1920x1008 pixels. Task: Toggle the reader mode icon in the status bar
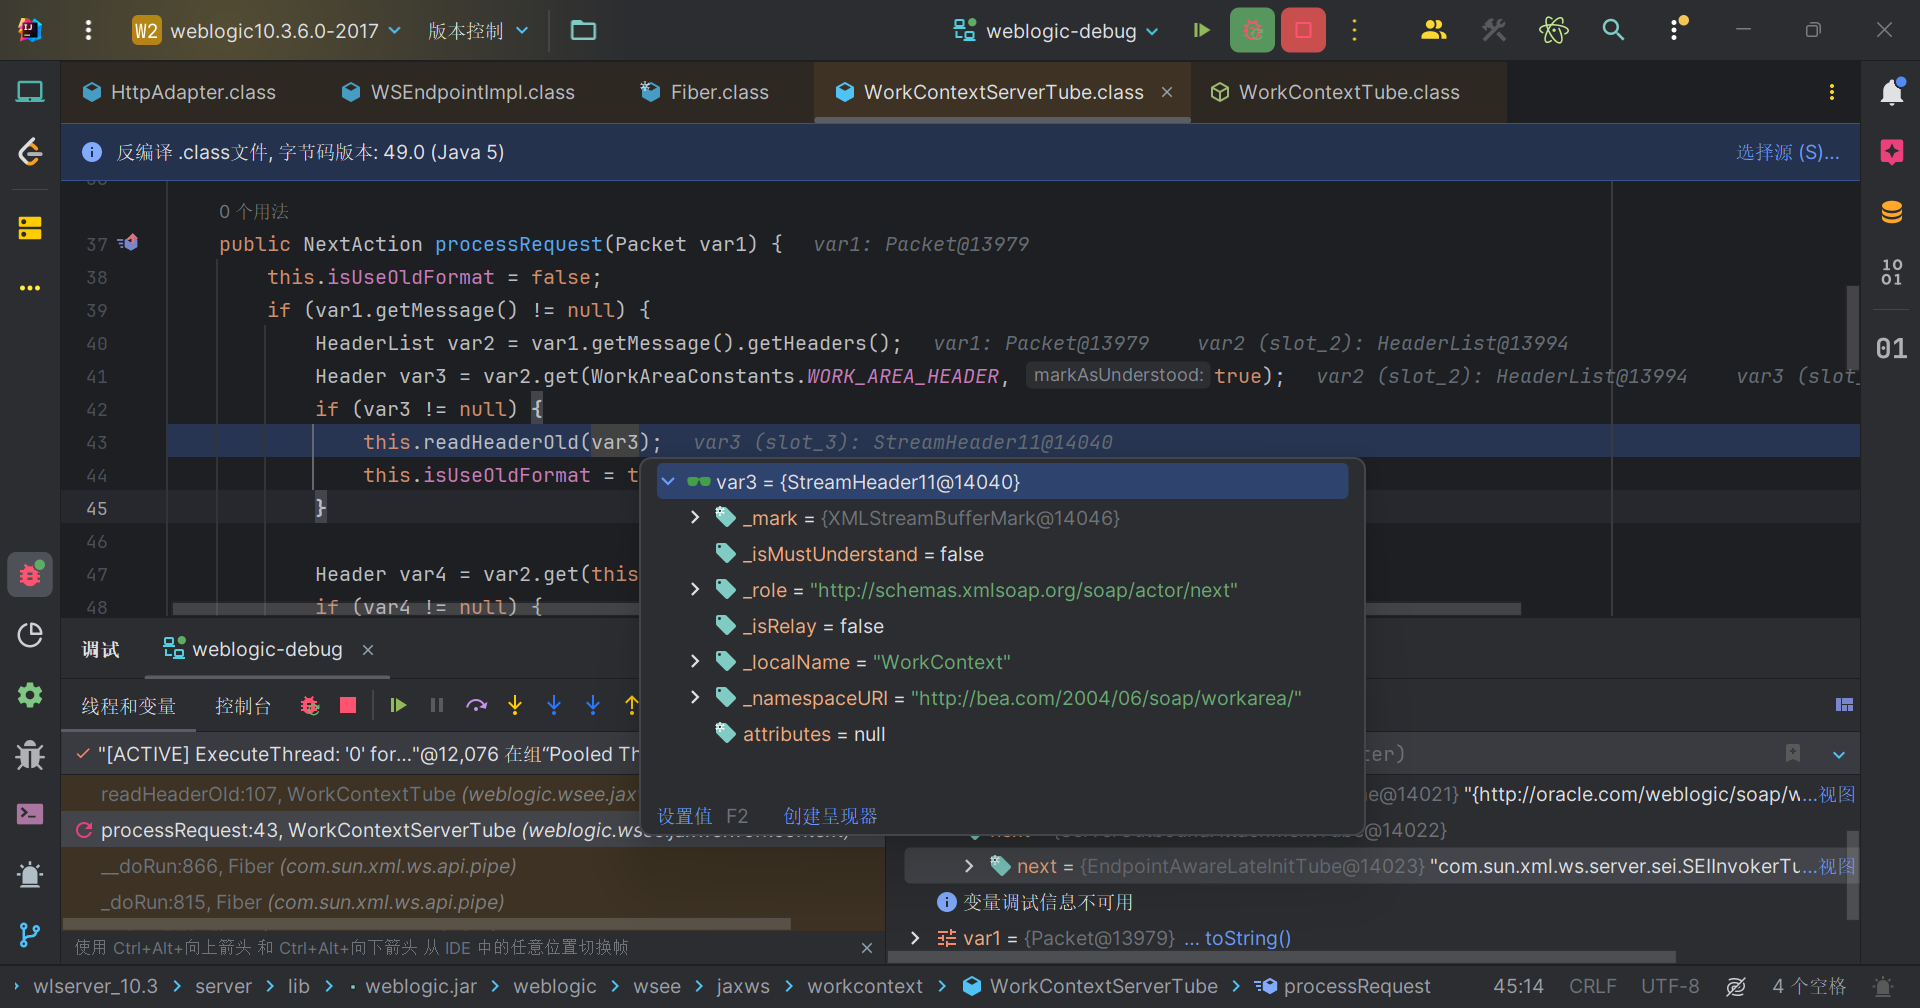tap(1736, 986)
